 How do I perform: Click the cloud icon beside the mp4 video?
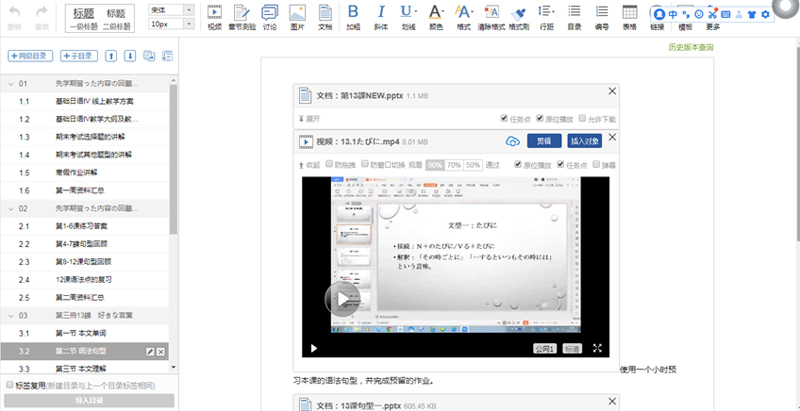pos(511,141)
